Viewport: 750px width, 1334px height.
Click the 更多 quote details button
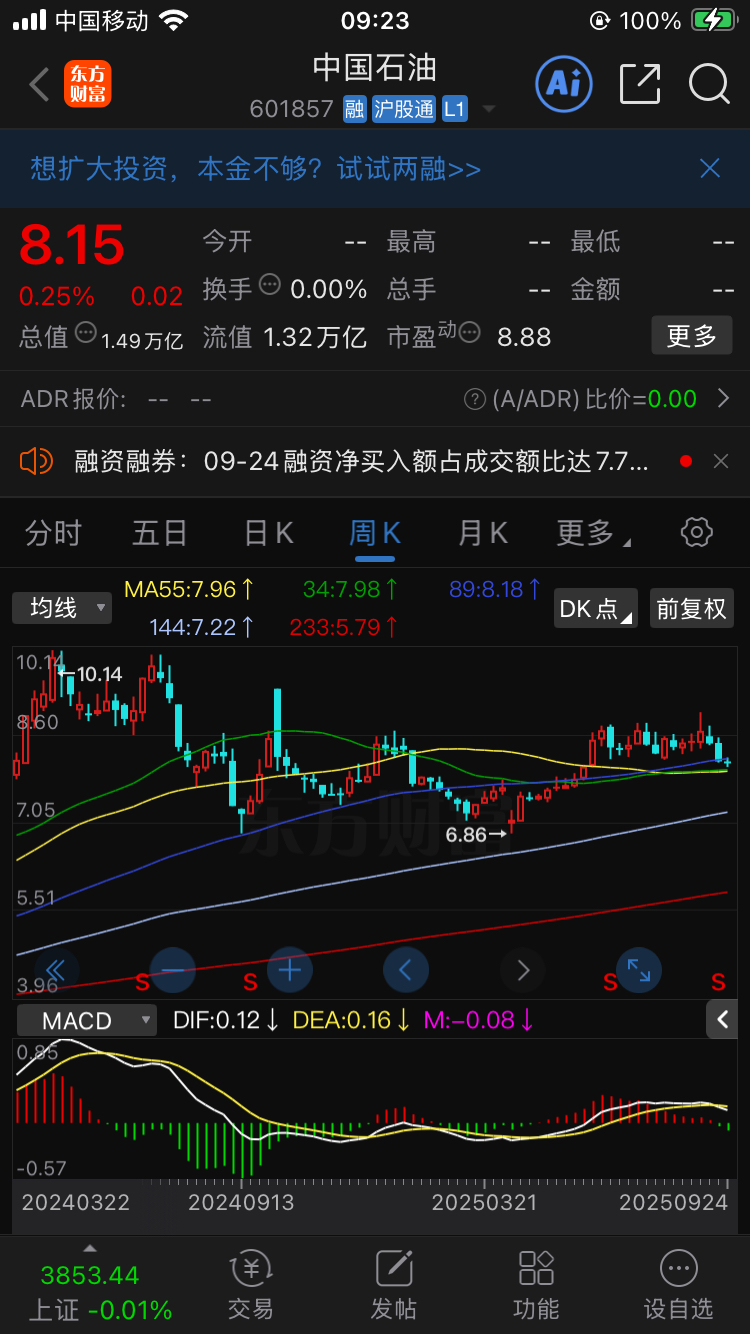point(692,336)
